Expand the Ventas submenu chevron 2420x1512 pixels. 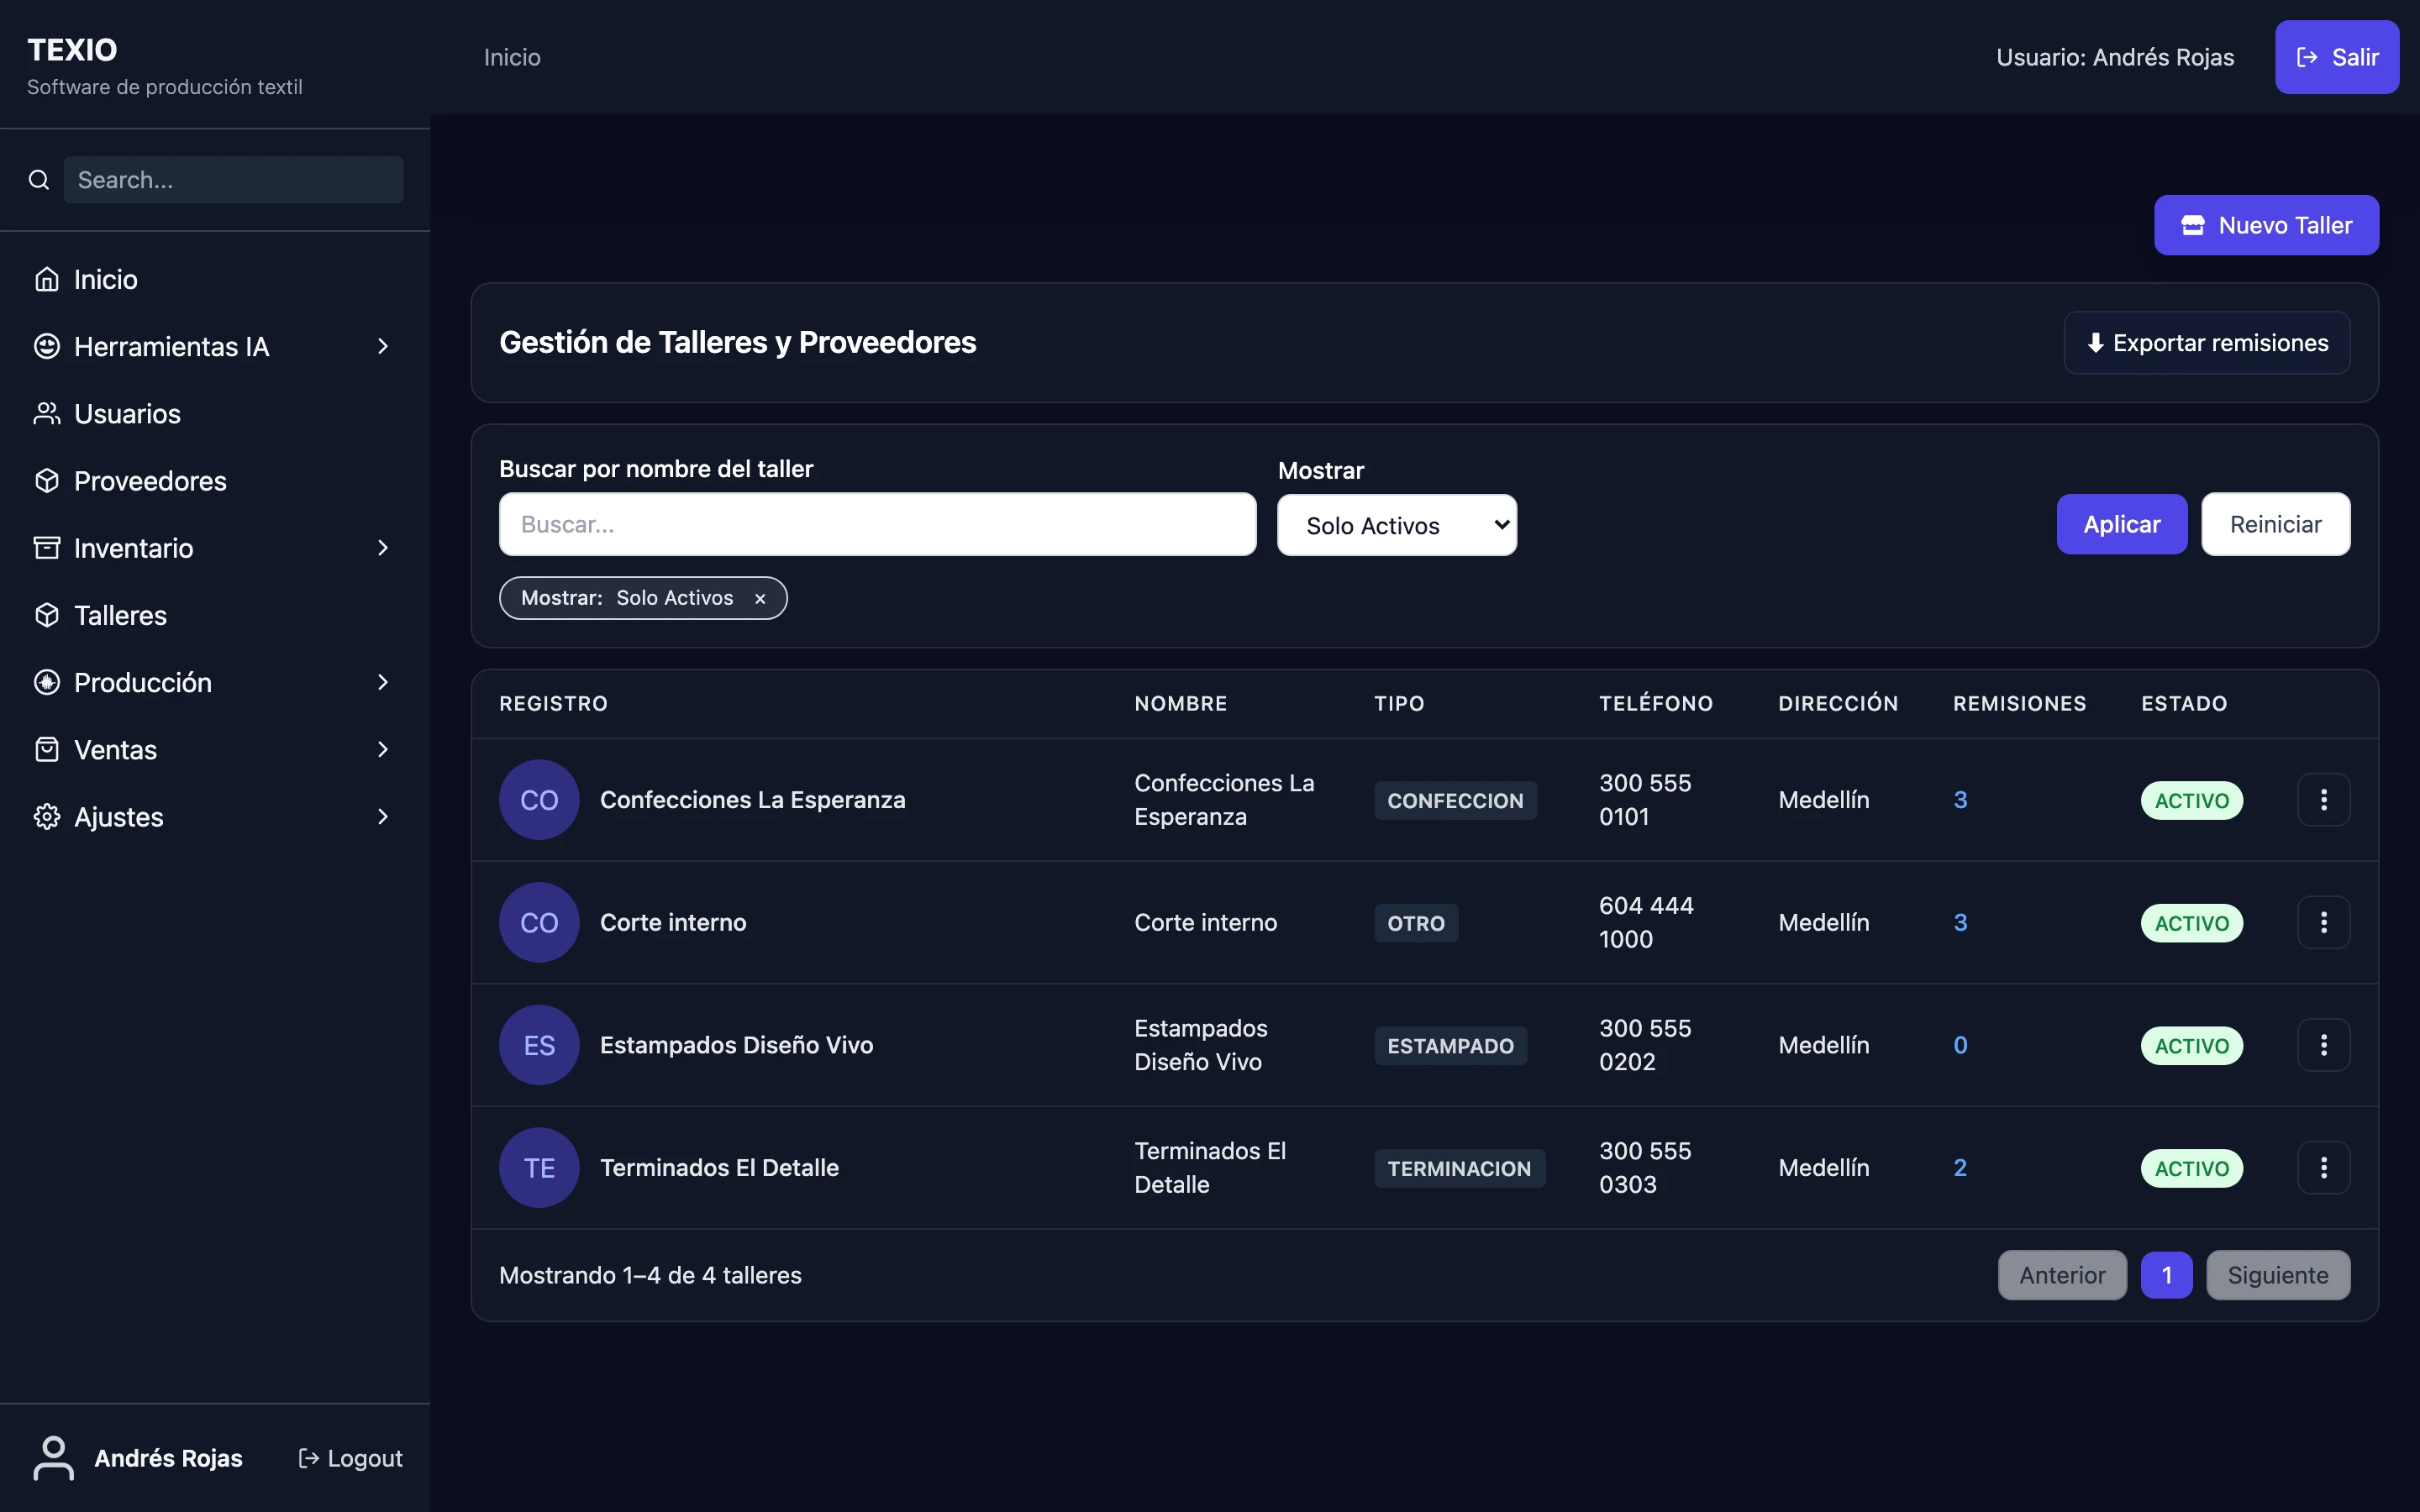coord(383,749)
